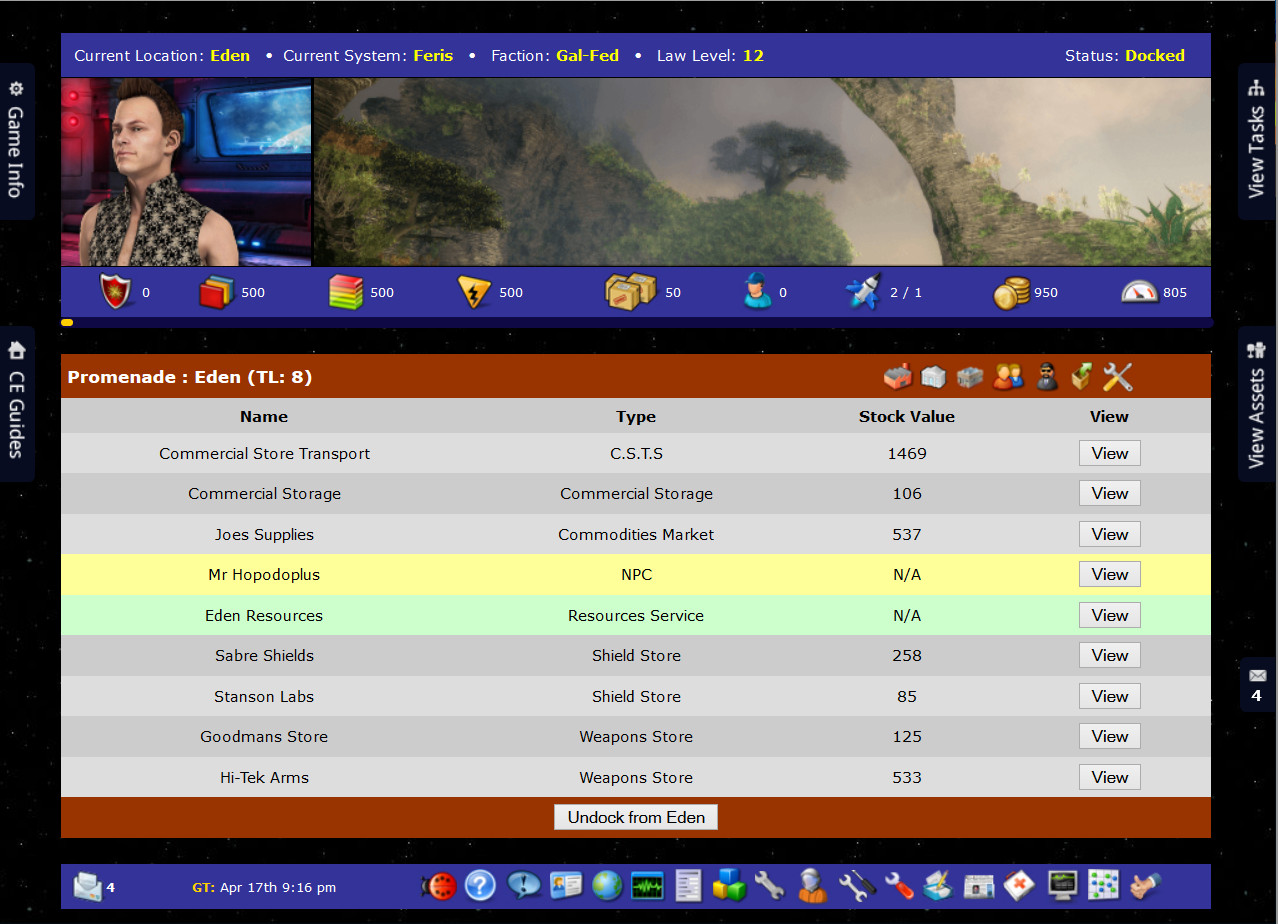Click the gold coins credits icon
This screenshot has height=924, width=1278.
1011,292
